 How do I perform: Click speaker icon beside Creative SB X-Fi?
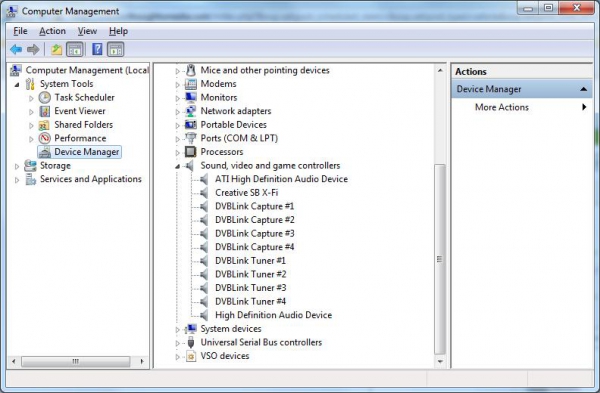coord(204,193)
